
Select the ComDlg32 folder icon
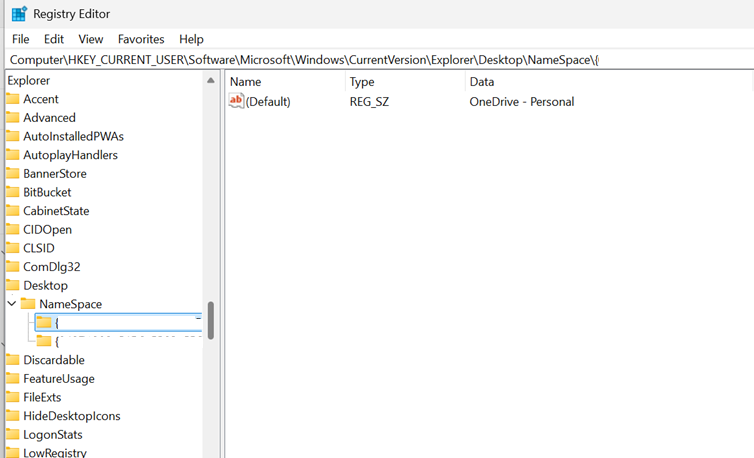tap(13, 267)
